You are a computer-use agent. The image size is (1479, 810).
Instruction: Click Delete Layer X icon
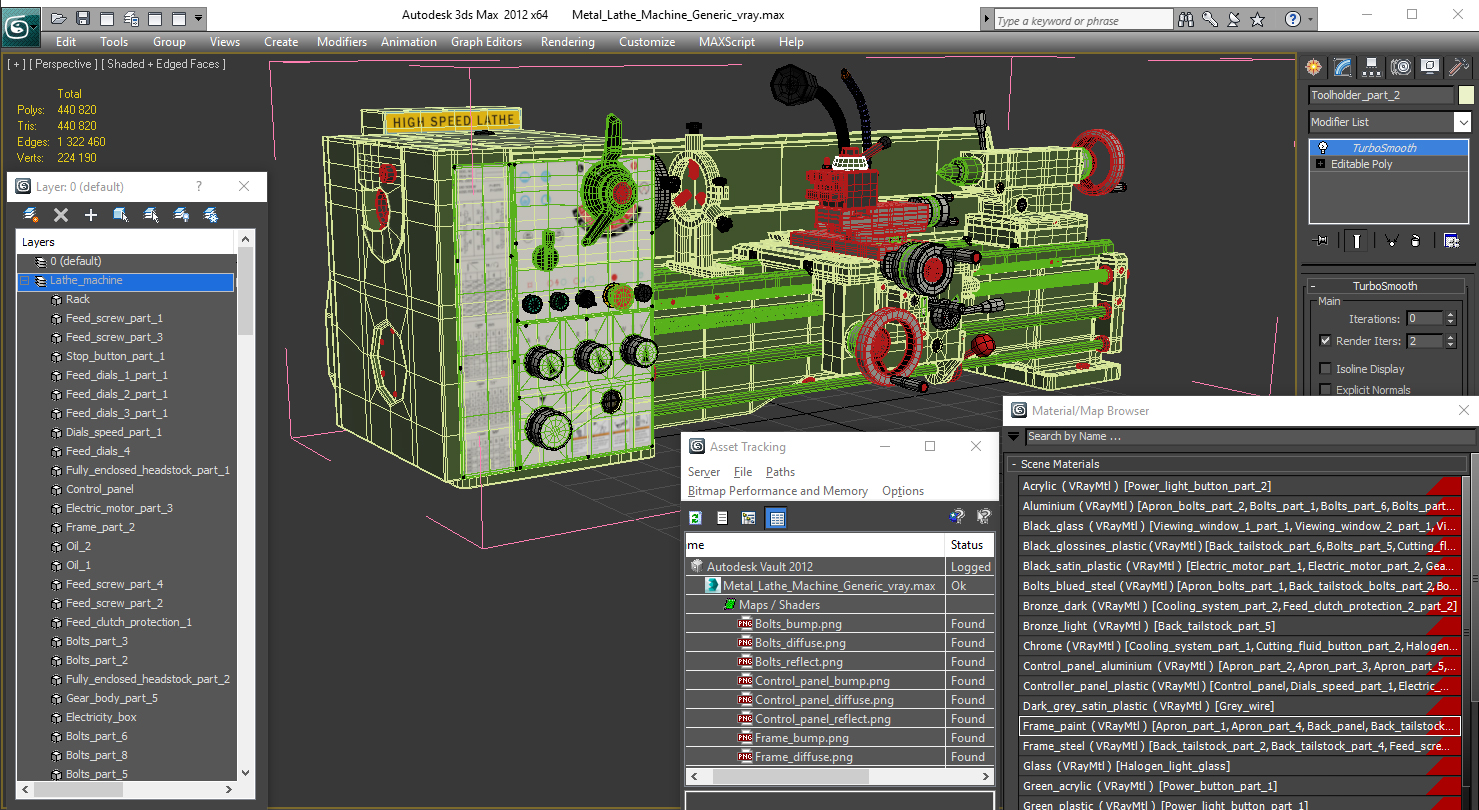pos(61,215)
